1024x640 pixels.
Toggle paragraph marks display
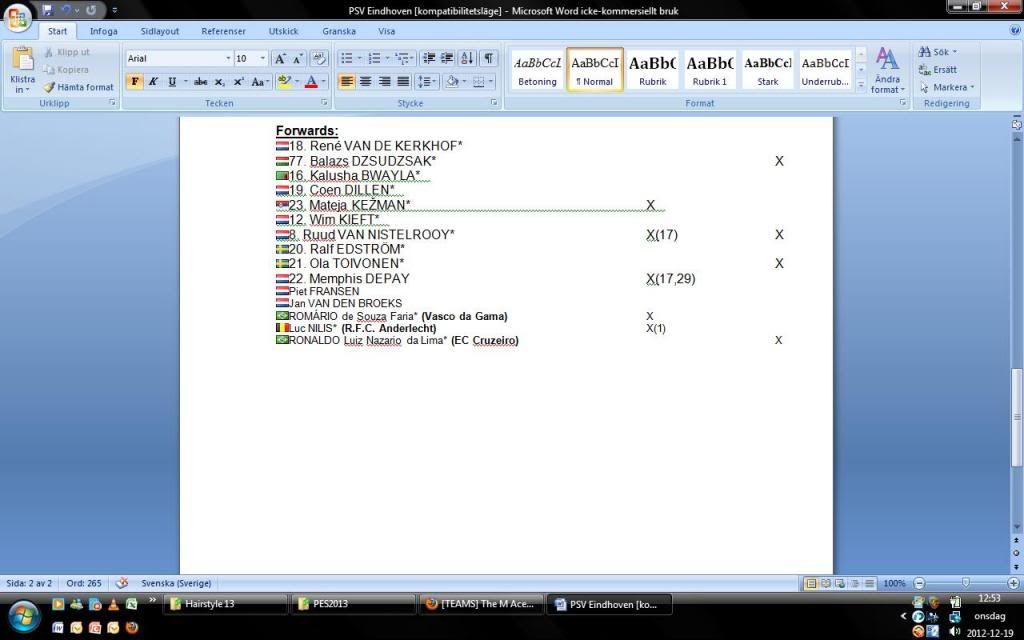488,59
